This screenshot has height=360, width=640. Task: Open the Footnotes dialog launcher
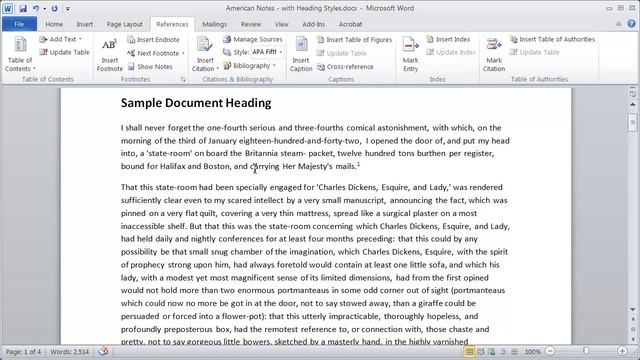coord(183,80)
